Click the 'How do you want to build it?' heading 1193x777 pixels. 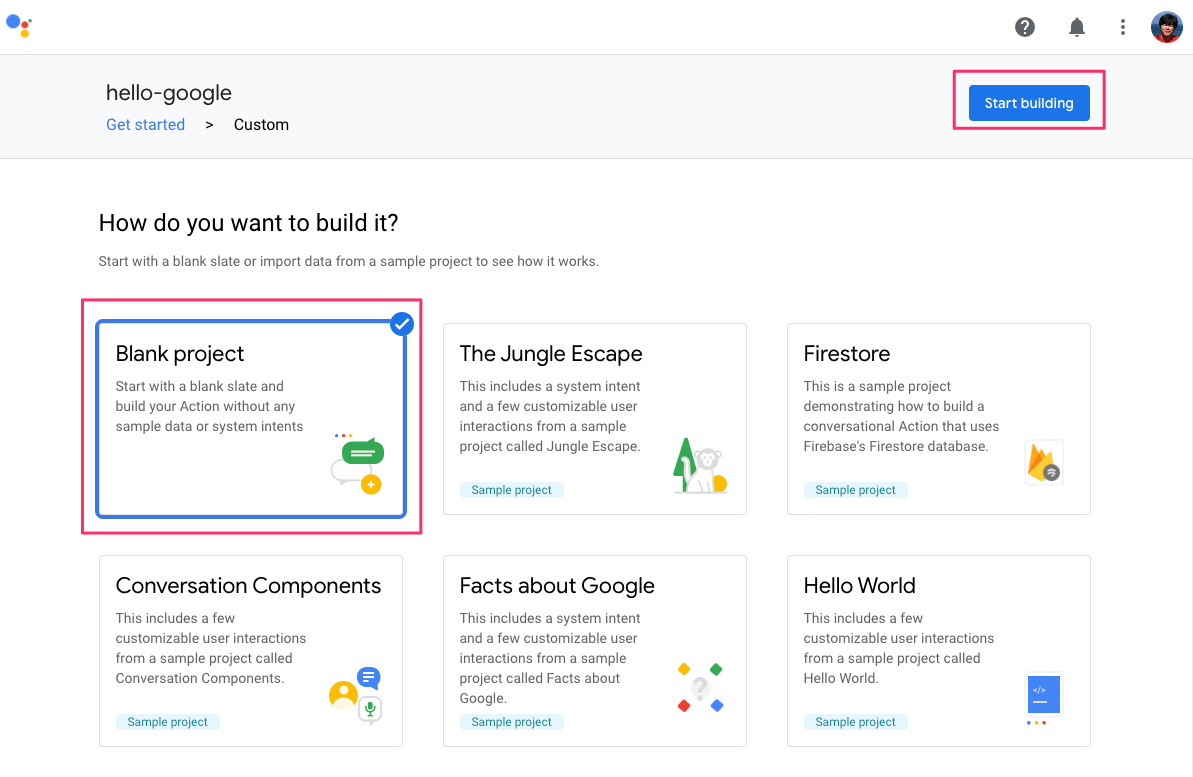pos(248,223)
